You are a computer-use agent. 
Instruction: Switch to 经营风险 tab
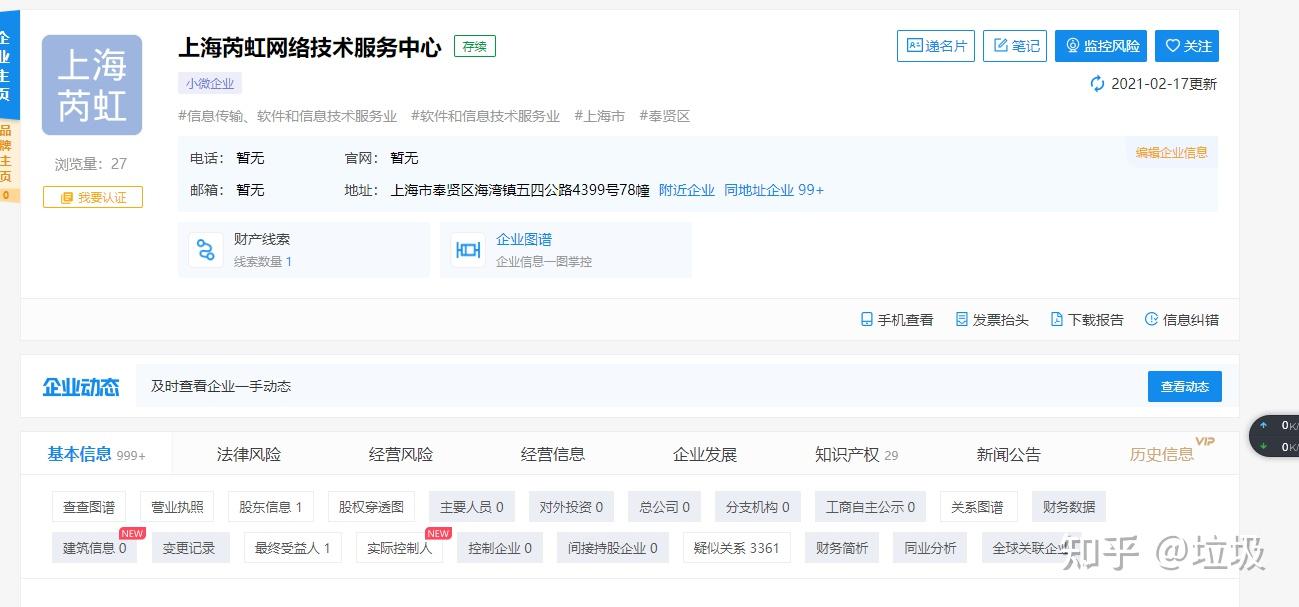coord(401,454)
